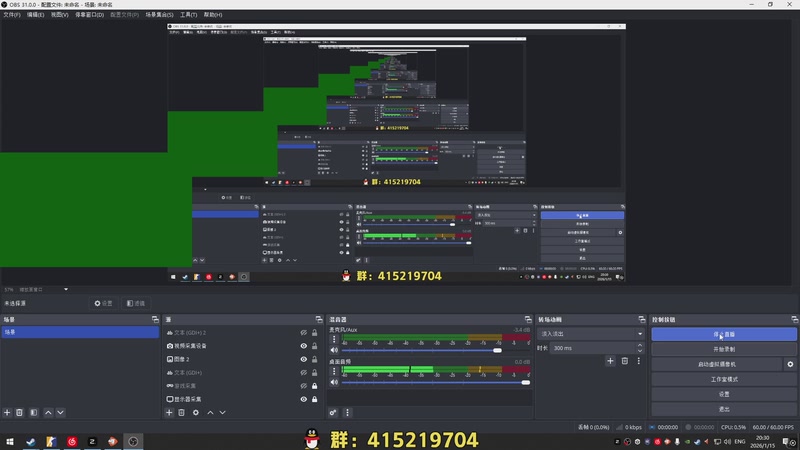Open the 场景集合(S) menu
Image resolution: width=800 pixels, height=450 pixels.
pyautogui.click(x=159, y=15)
